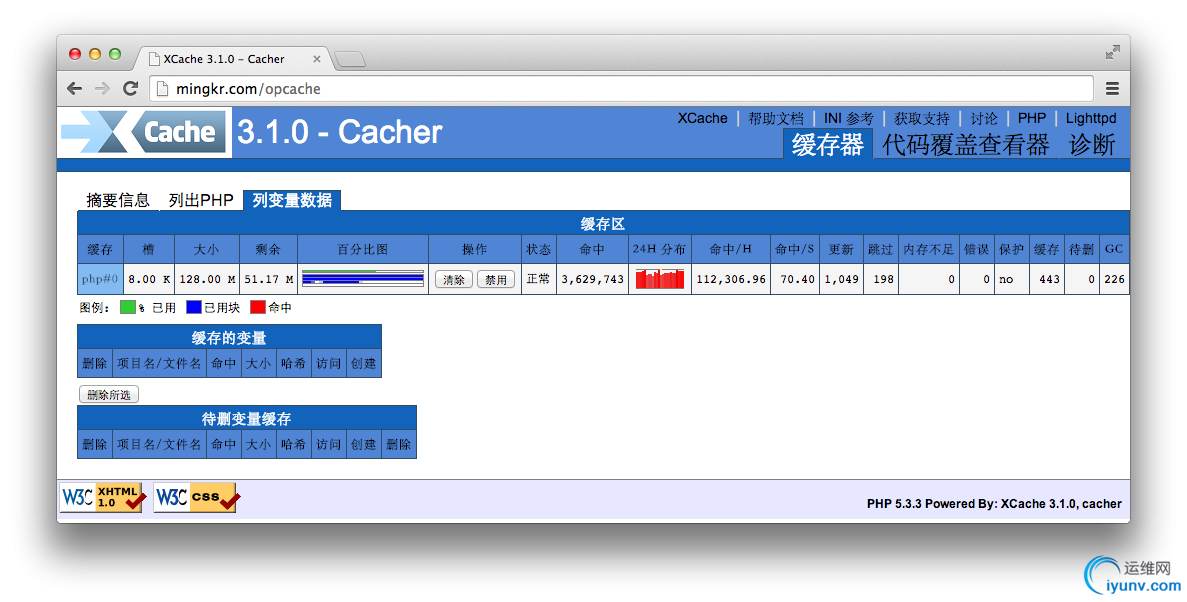Focus the address bar with mingkr.com/opcache
The image size is (1187, 602).
click(622, 89)
